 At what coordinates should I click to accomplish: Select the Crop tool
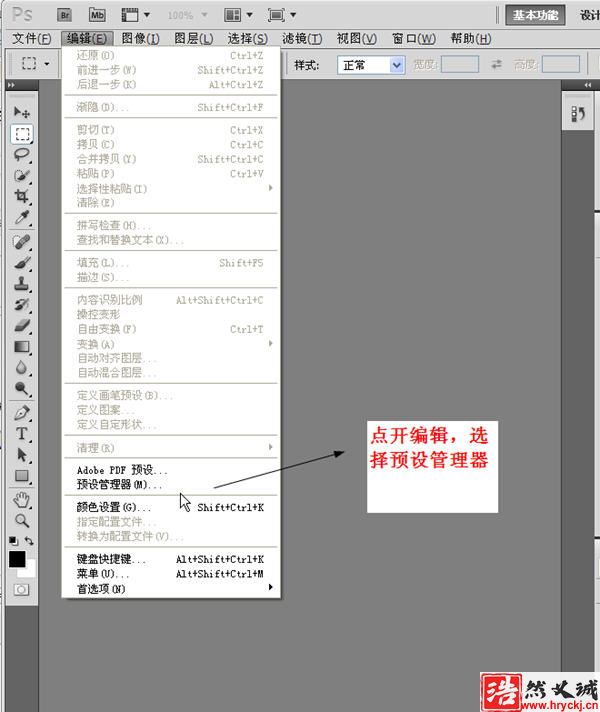[x=21, y=196]
